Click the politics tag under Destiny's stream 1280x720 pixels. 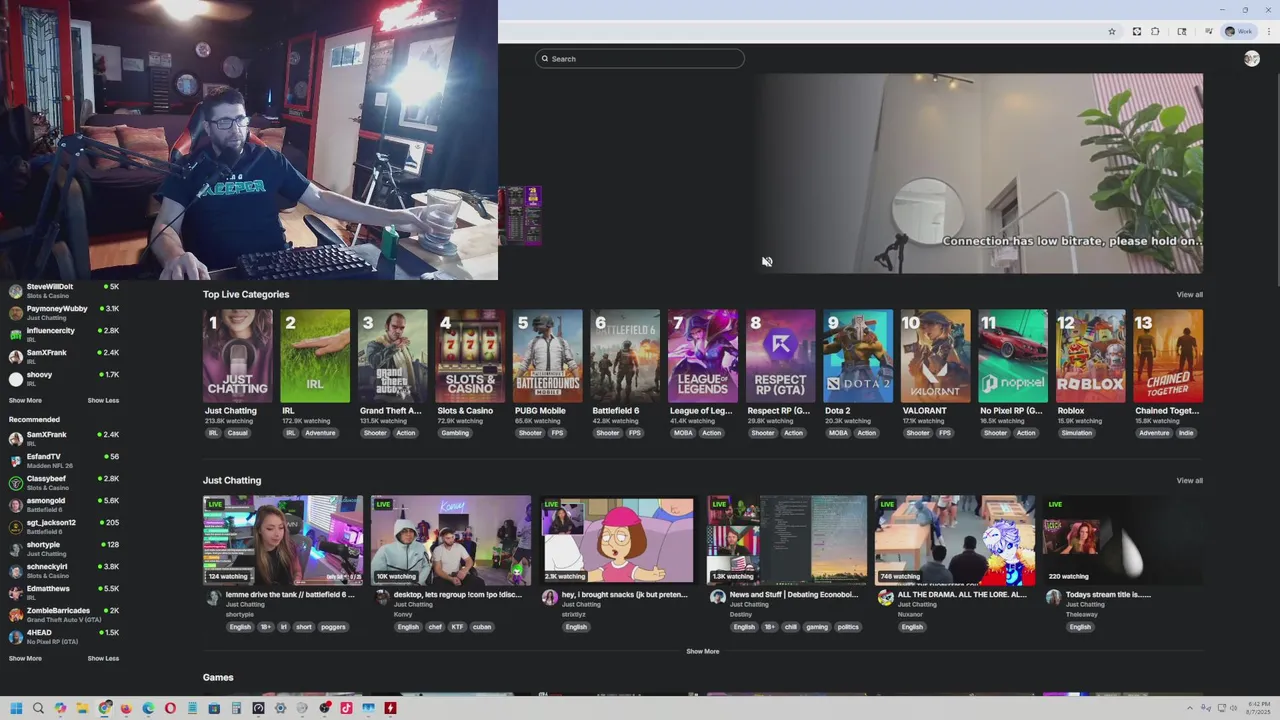pyautogui.click(x=848, y=627)
